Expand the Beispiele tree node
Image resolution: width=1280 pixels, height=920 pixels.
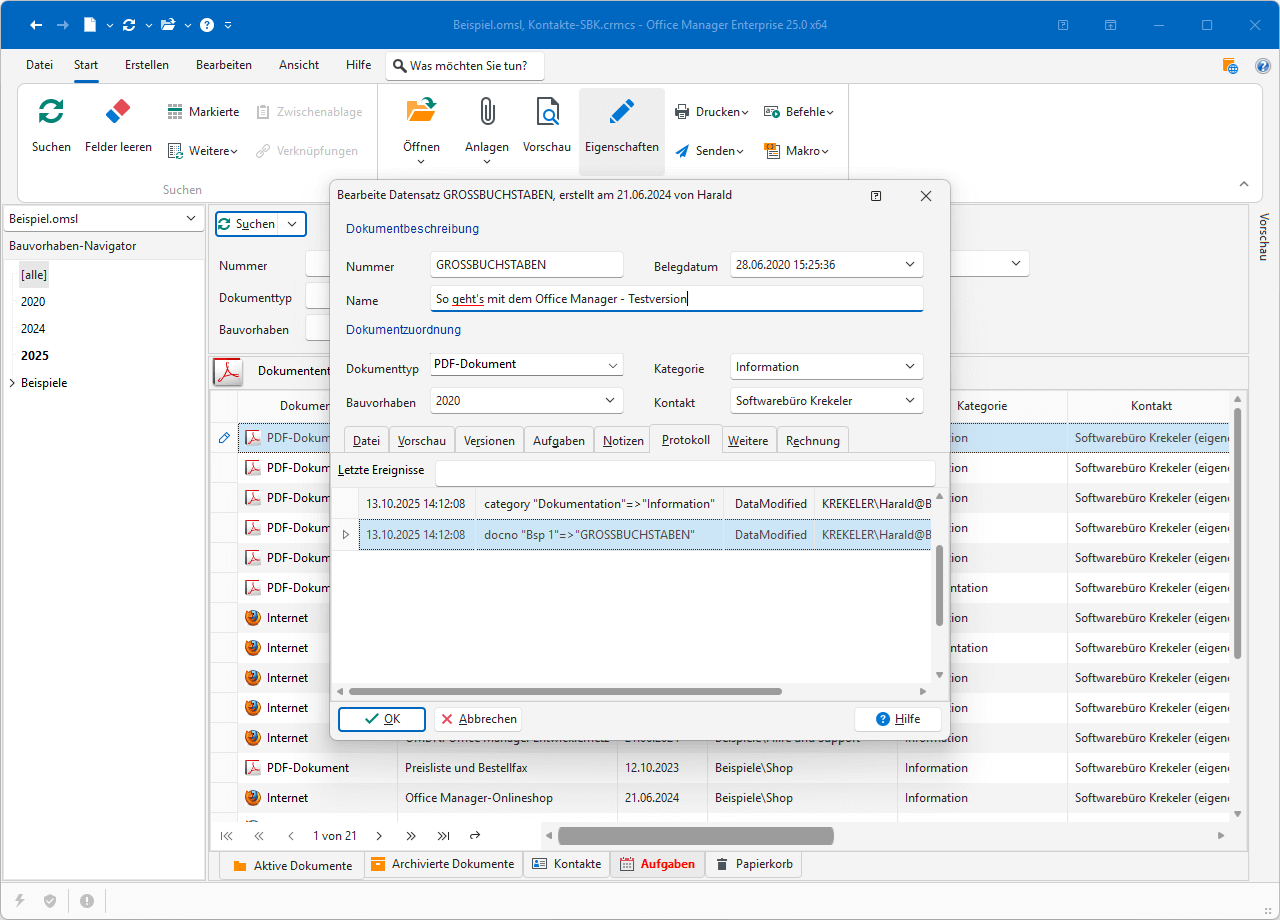point(12,383)
